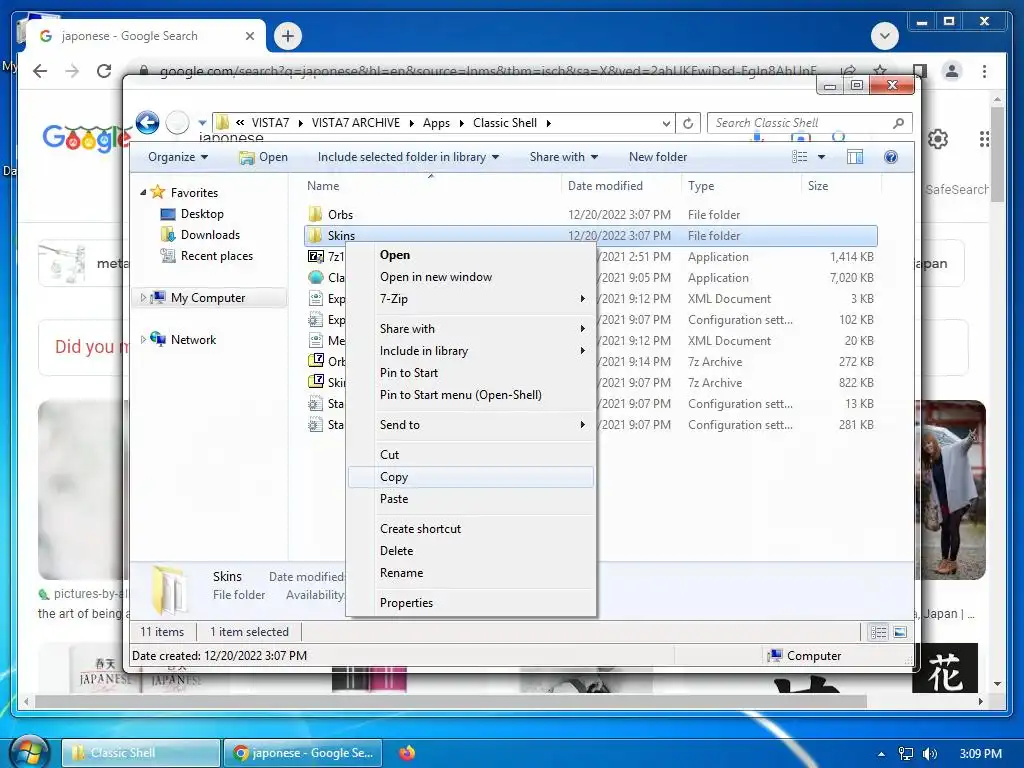Open the 7-Zip submenu
The image size is (1024, 768).
pyautogui.click(x=470, y=298)
